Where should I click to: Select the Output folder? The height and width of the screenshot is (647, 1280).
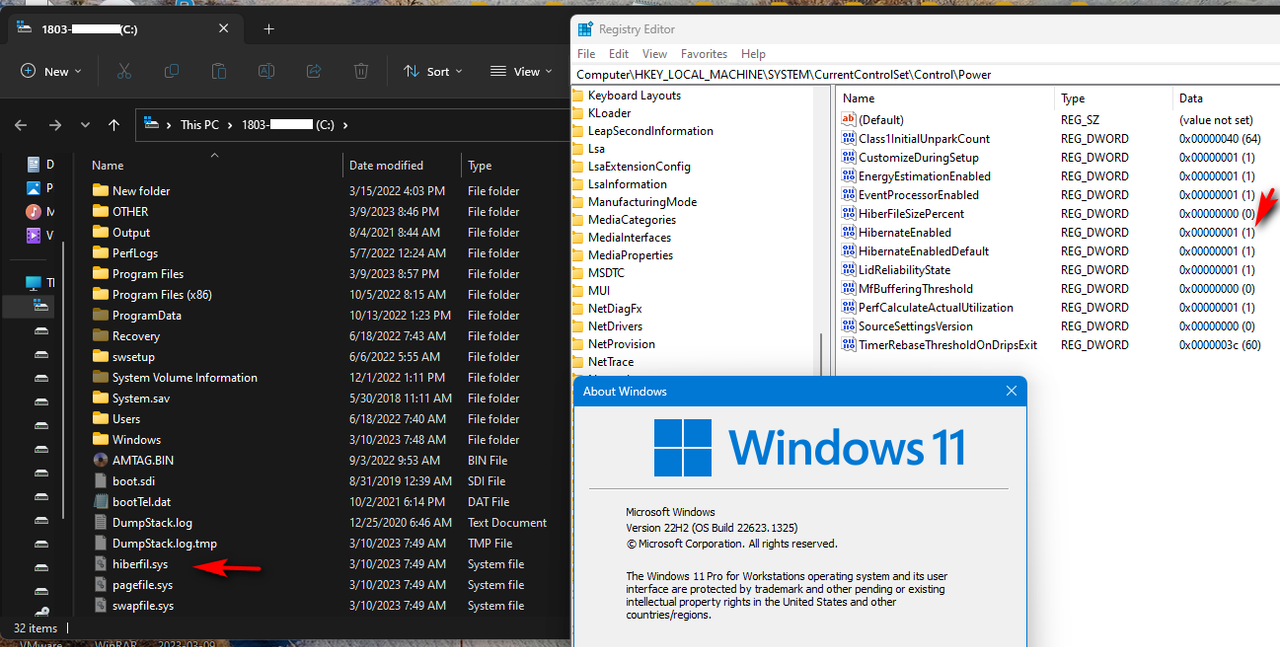tap(131, 232)
